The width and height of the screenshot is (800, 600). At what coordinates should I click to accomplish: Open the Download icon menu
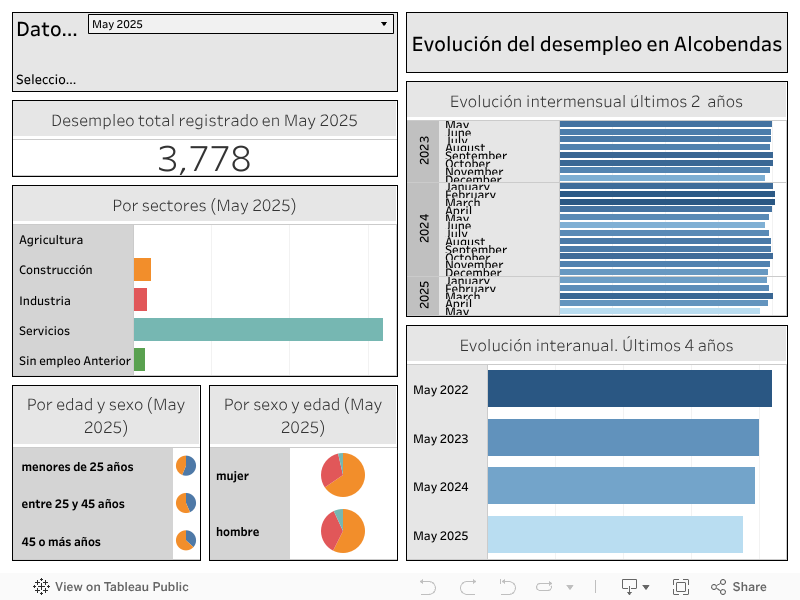coord(635,587)
